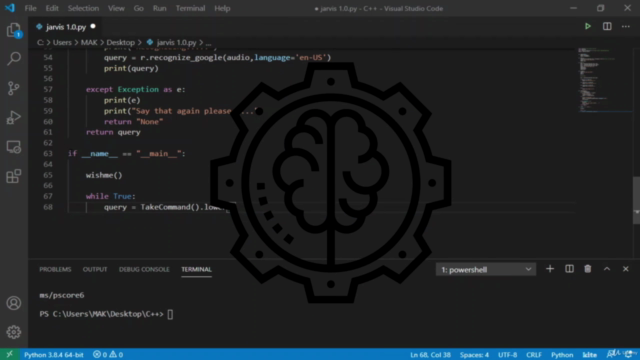Click the remote window indicator in status bar
This screenshot has width=640, height=360.
click(9, 354)
